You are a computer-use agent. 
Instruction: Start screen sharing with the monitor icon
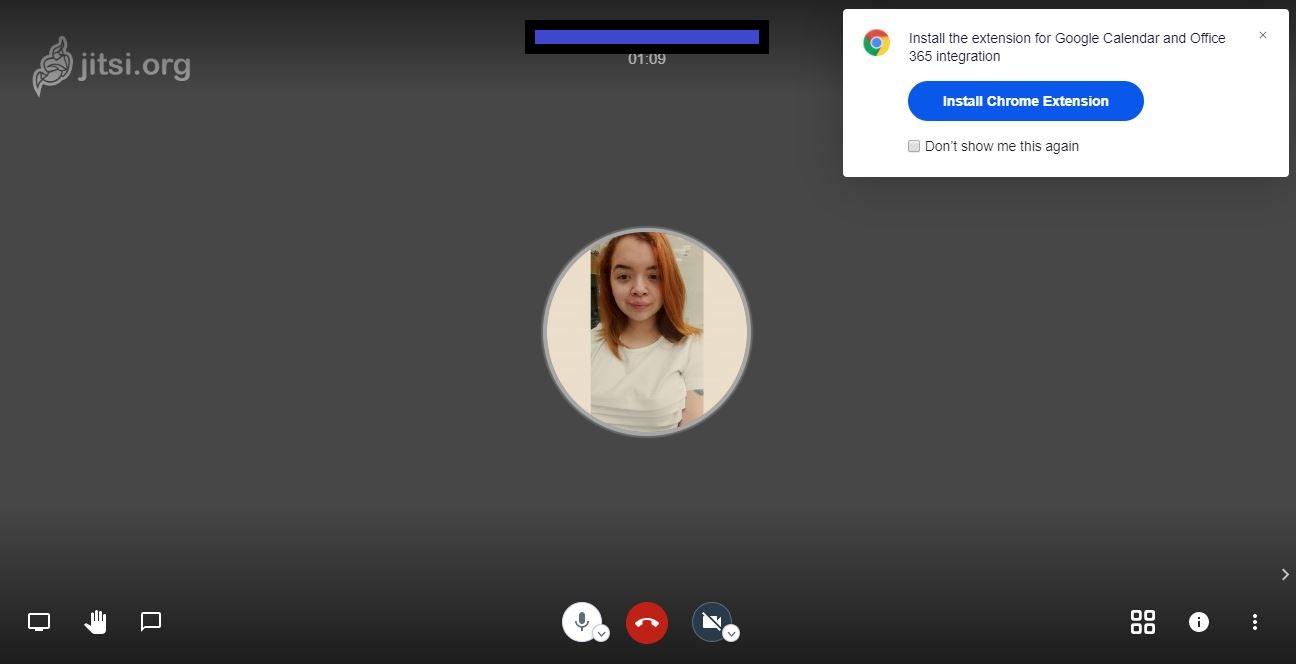[39, 622]
